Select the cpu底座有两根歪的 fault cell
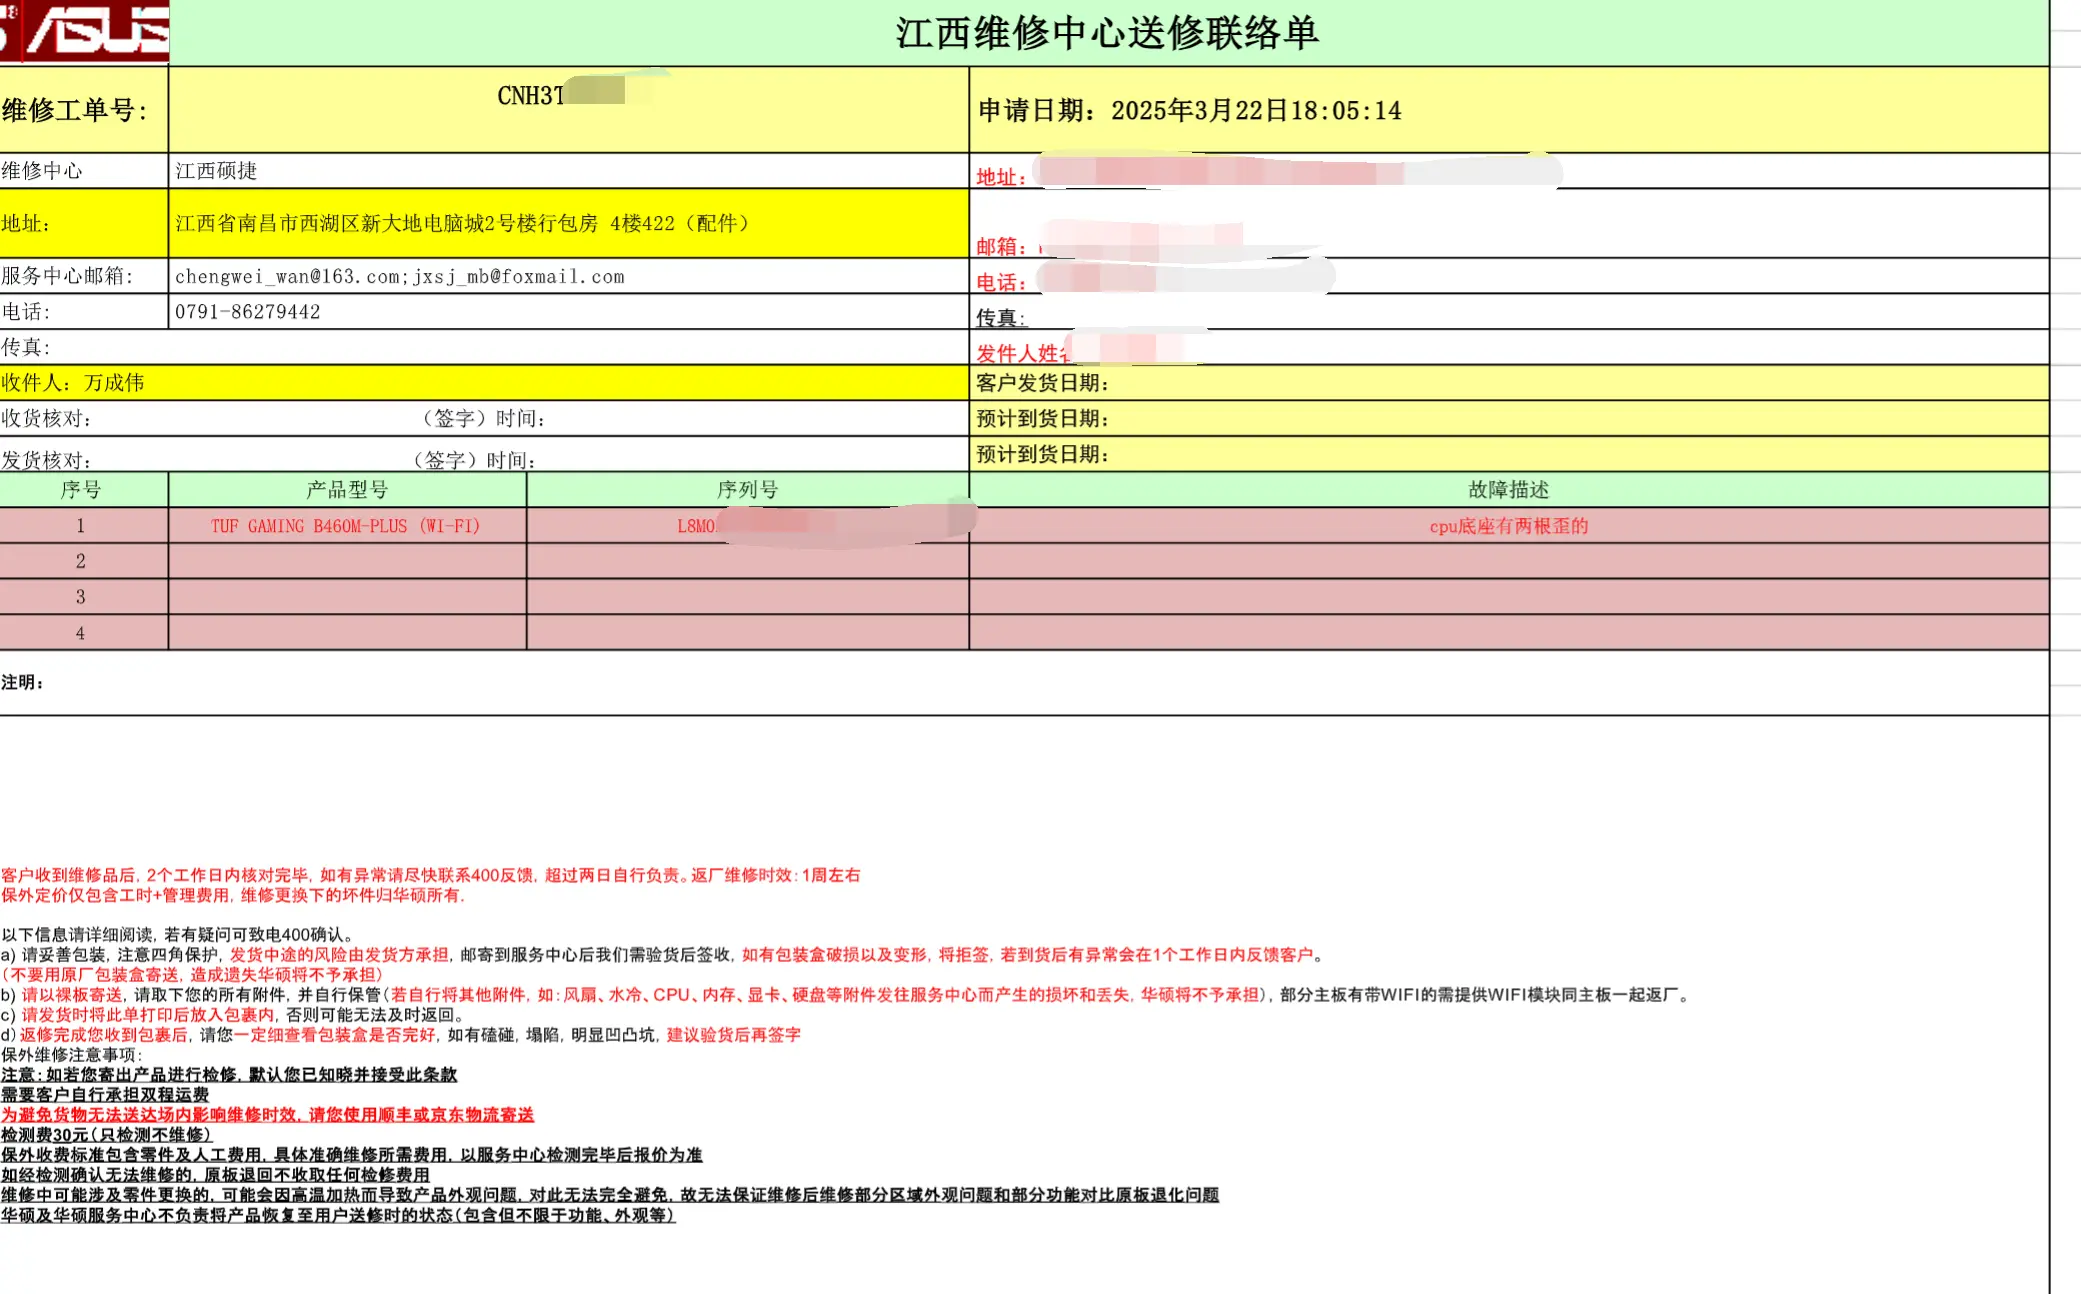 (x=1509, y=526)
